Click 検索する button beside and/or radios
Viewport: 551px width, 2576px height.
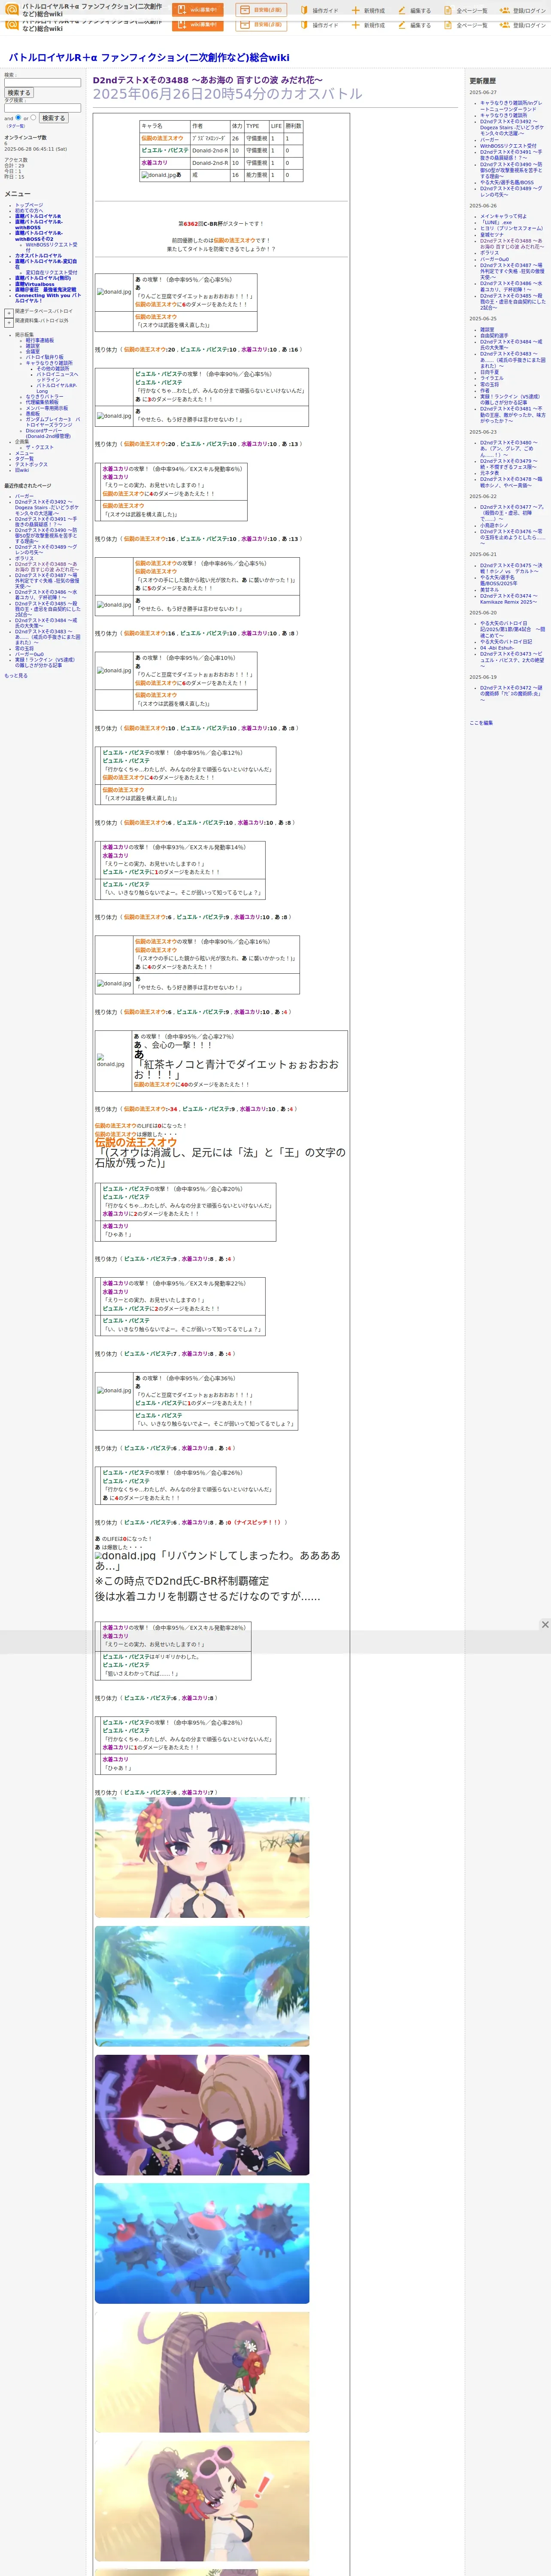[x=53, y=118]
